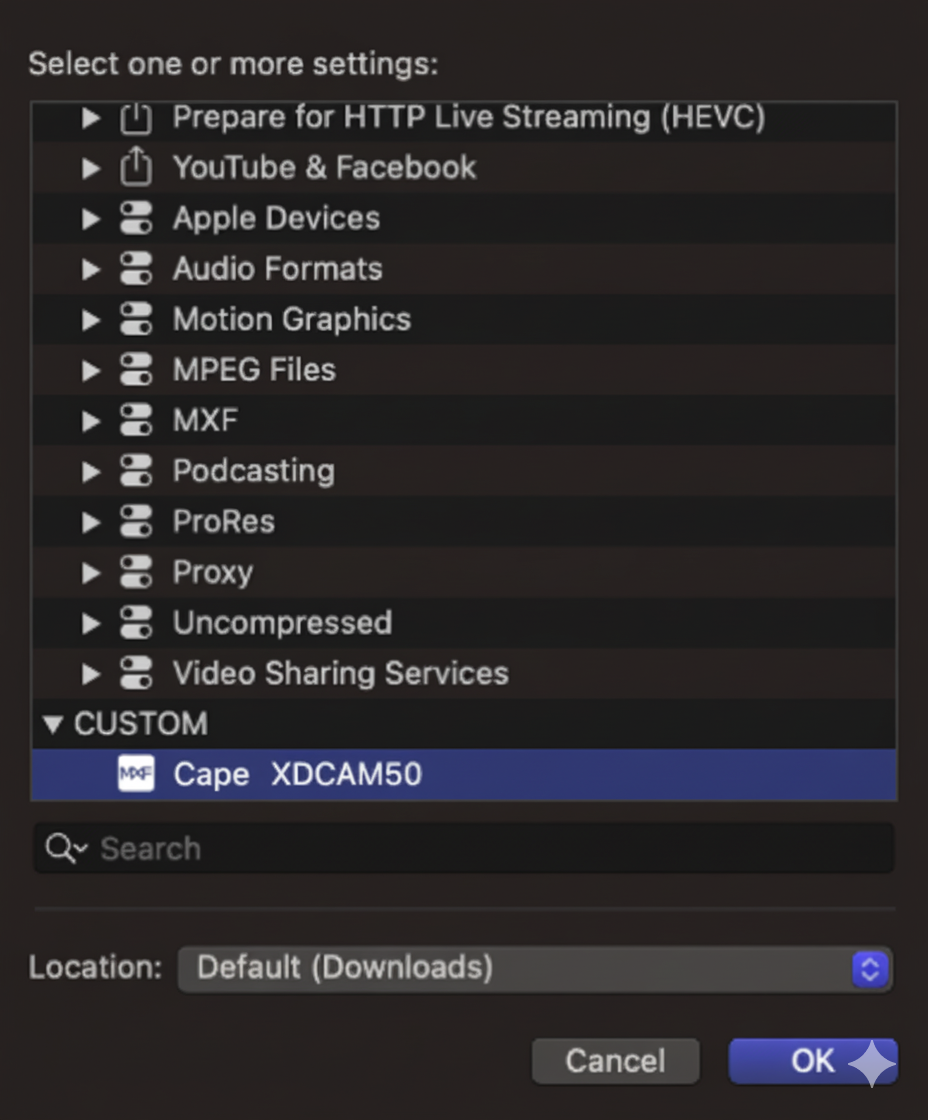Image resolution: width=928 pixels, height=1120 pixels.
Task: Click the search scope chevron in the search bar
Action: pos(76,848)
